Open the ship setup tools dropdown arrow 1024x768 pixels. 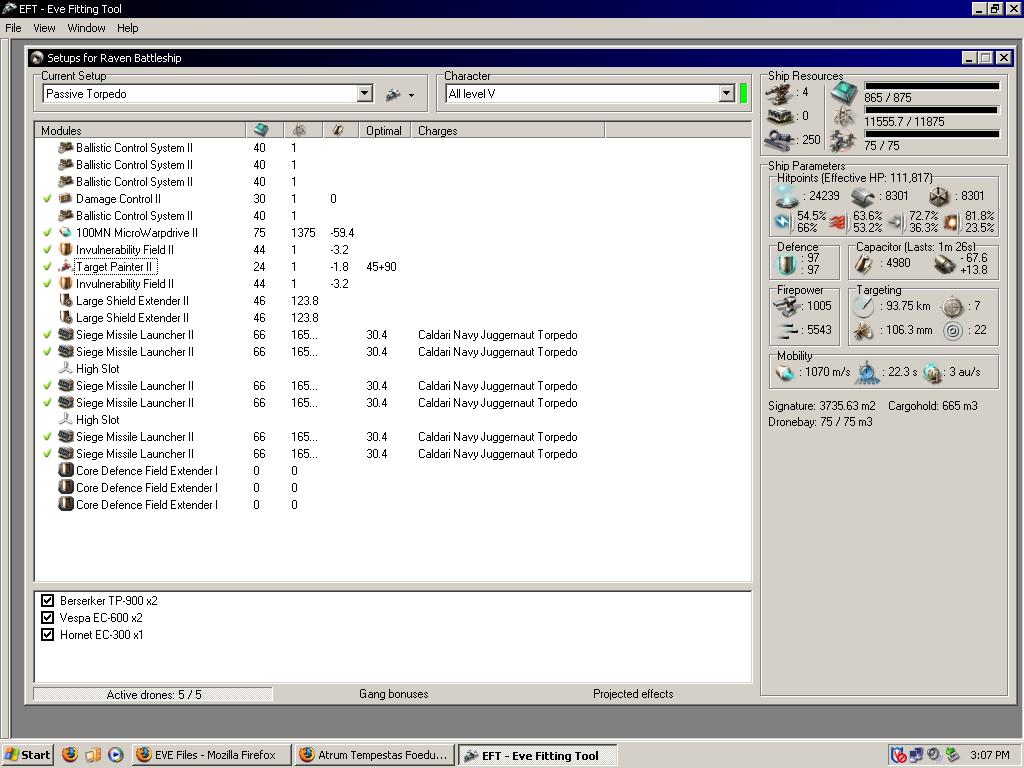411,95
